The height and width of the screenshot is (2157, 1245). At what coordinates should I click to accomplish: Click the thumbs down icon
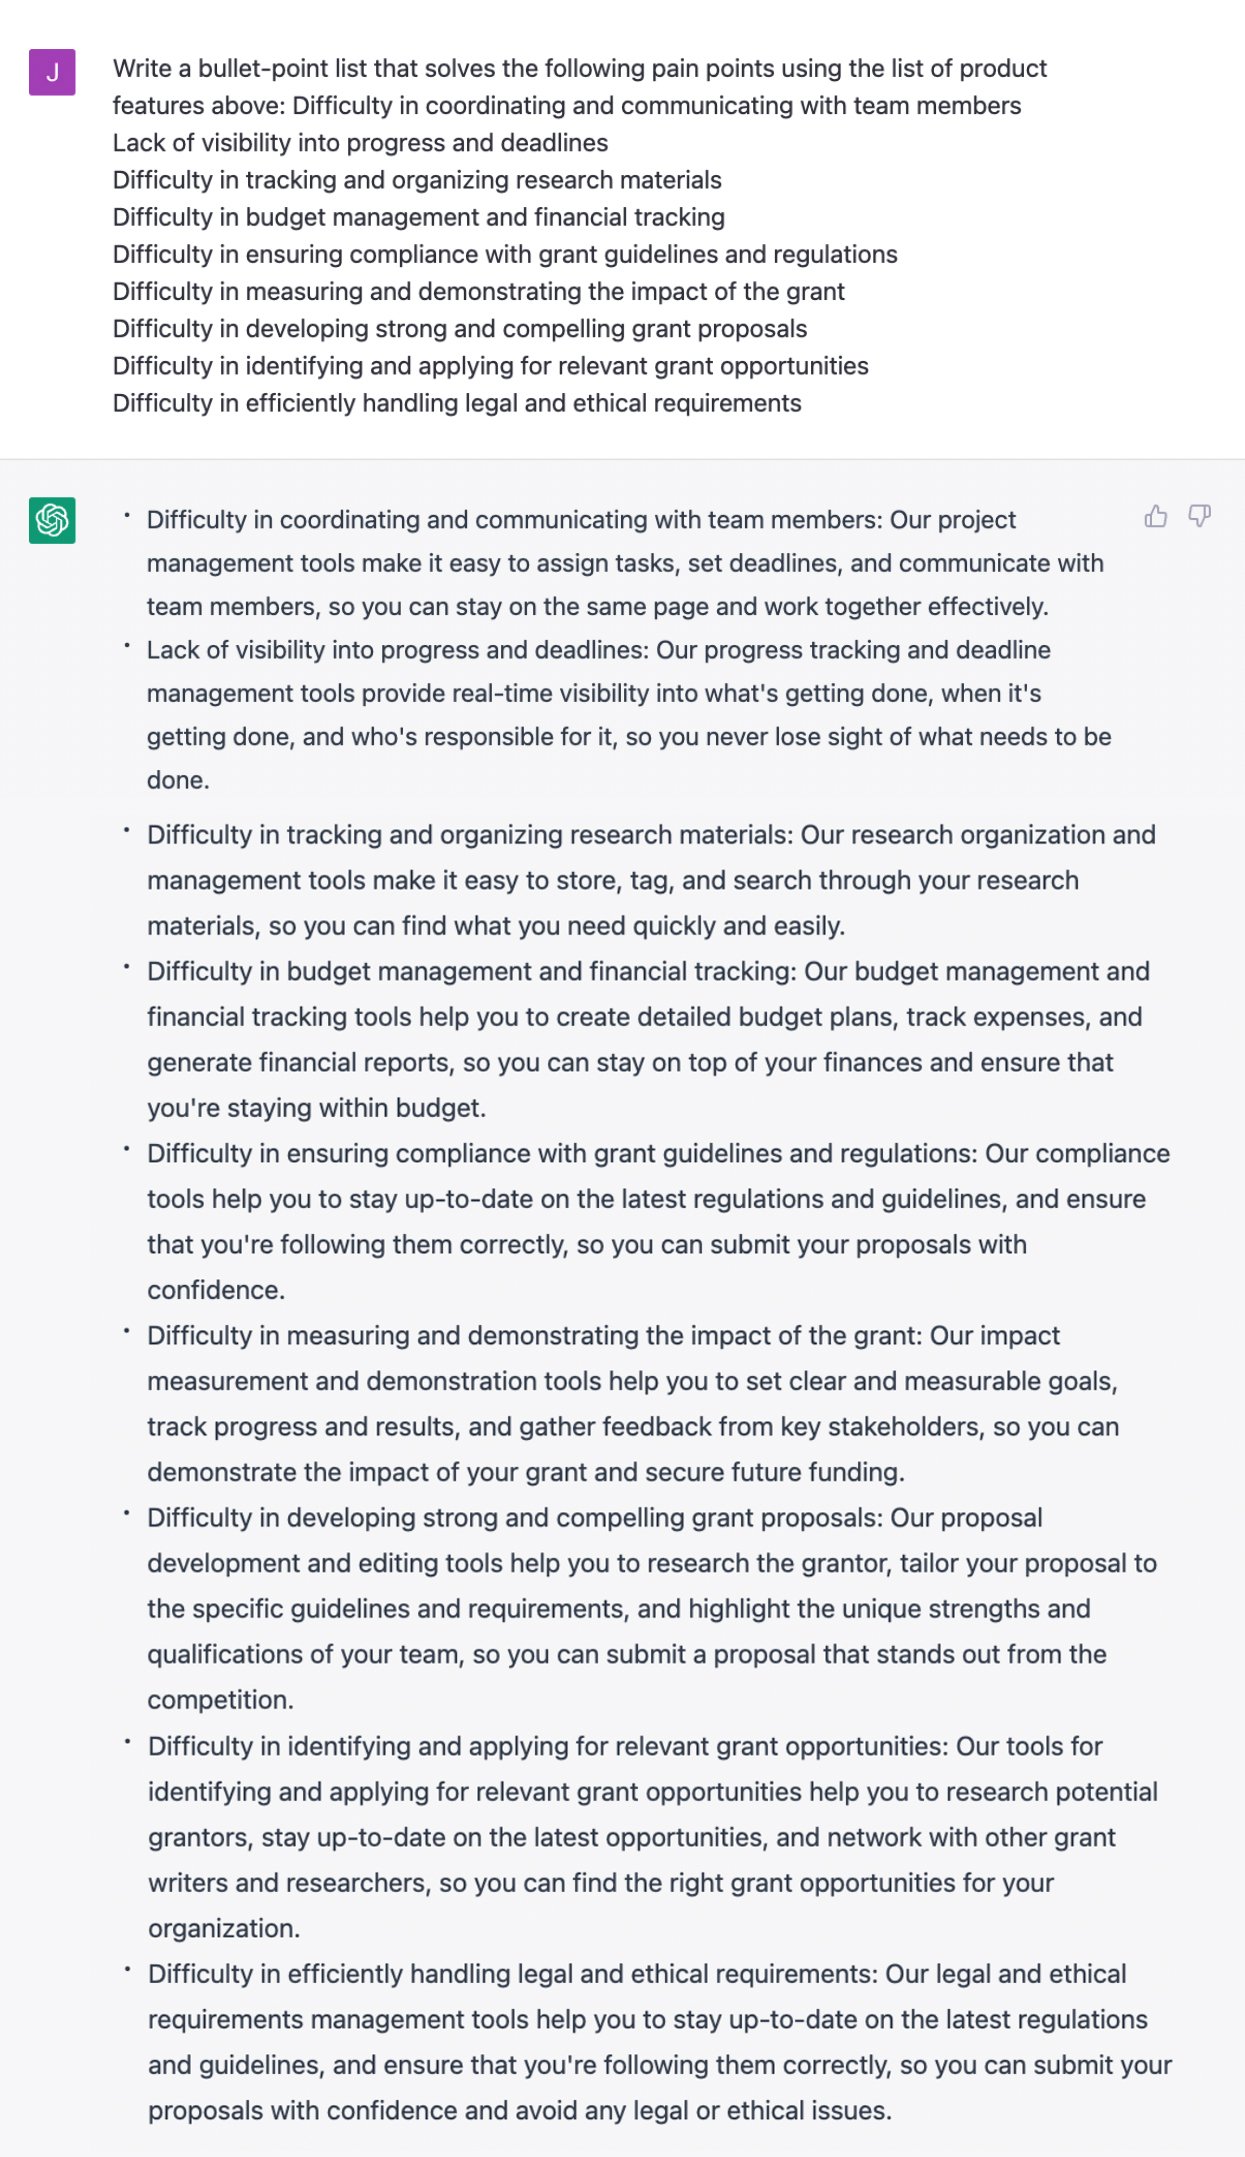[1199, 516]
